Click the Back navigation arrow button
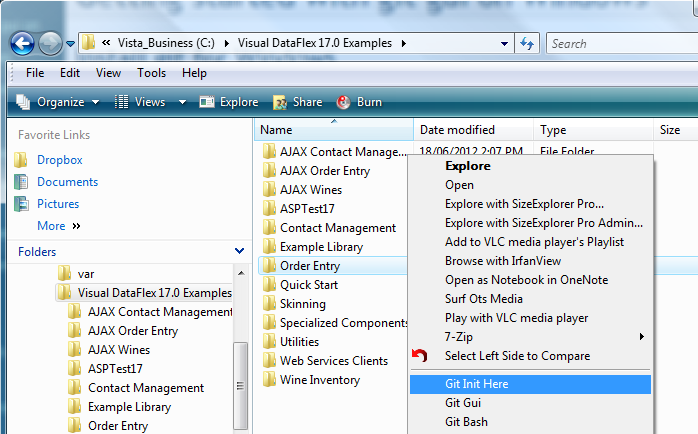The height and width of the screenshot is (434, 698). coord(22,44)
